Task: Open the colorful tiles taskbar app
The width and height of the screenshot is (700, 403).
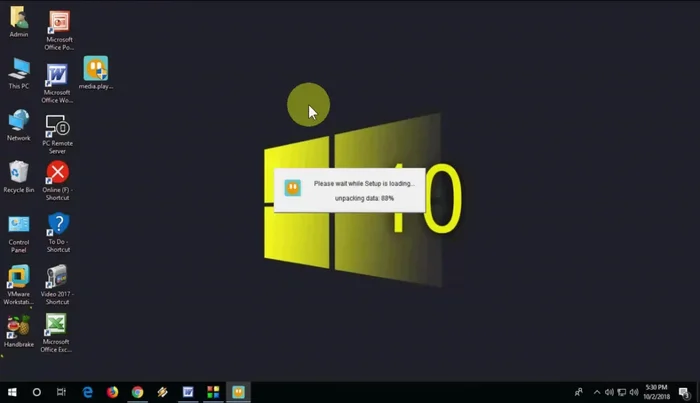Action: tap(213, 392)
